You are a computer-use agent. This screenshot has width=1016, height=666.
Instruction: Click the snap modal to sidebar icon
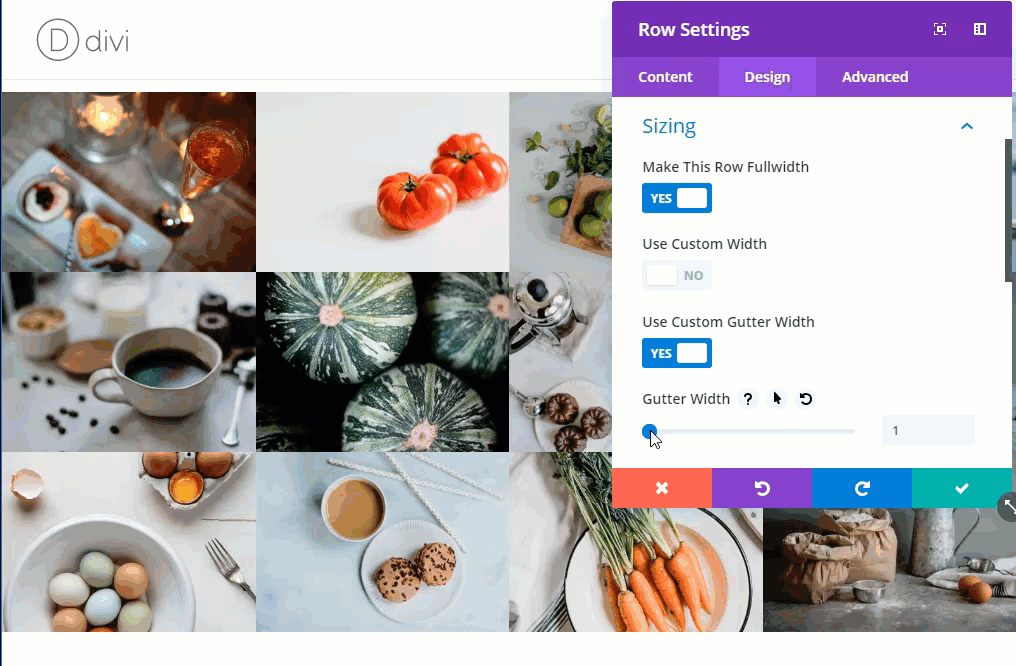coord(980,29)
